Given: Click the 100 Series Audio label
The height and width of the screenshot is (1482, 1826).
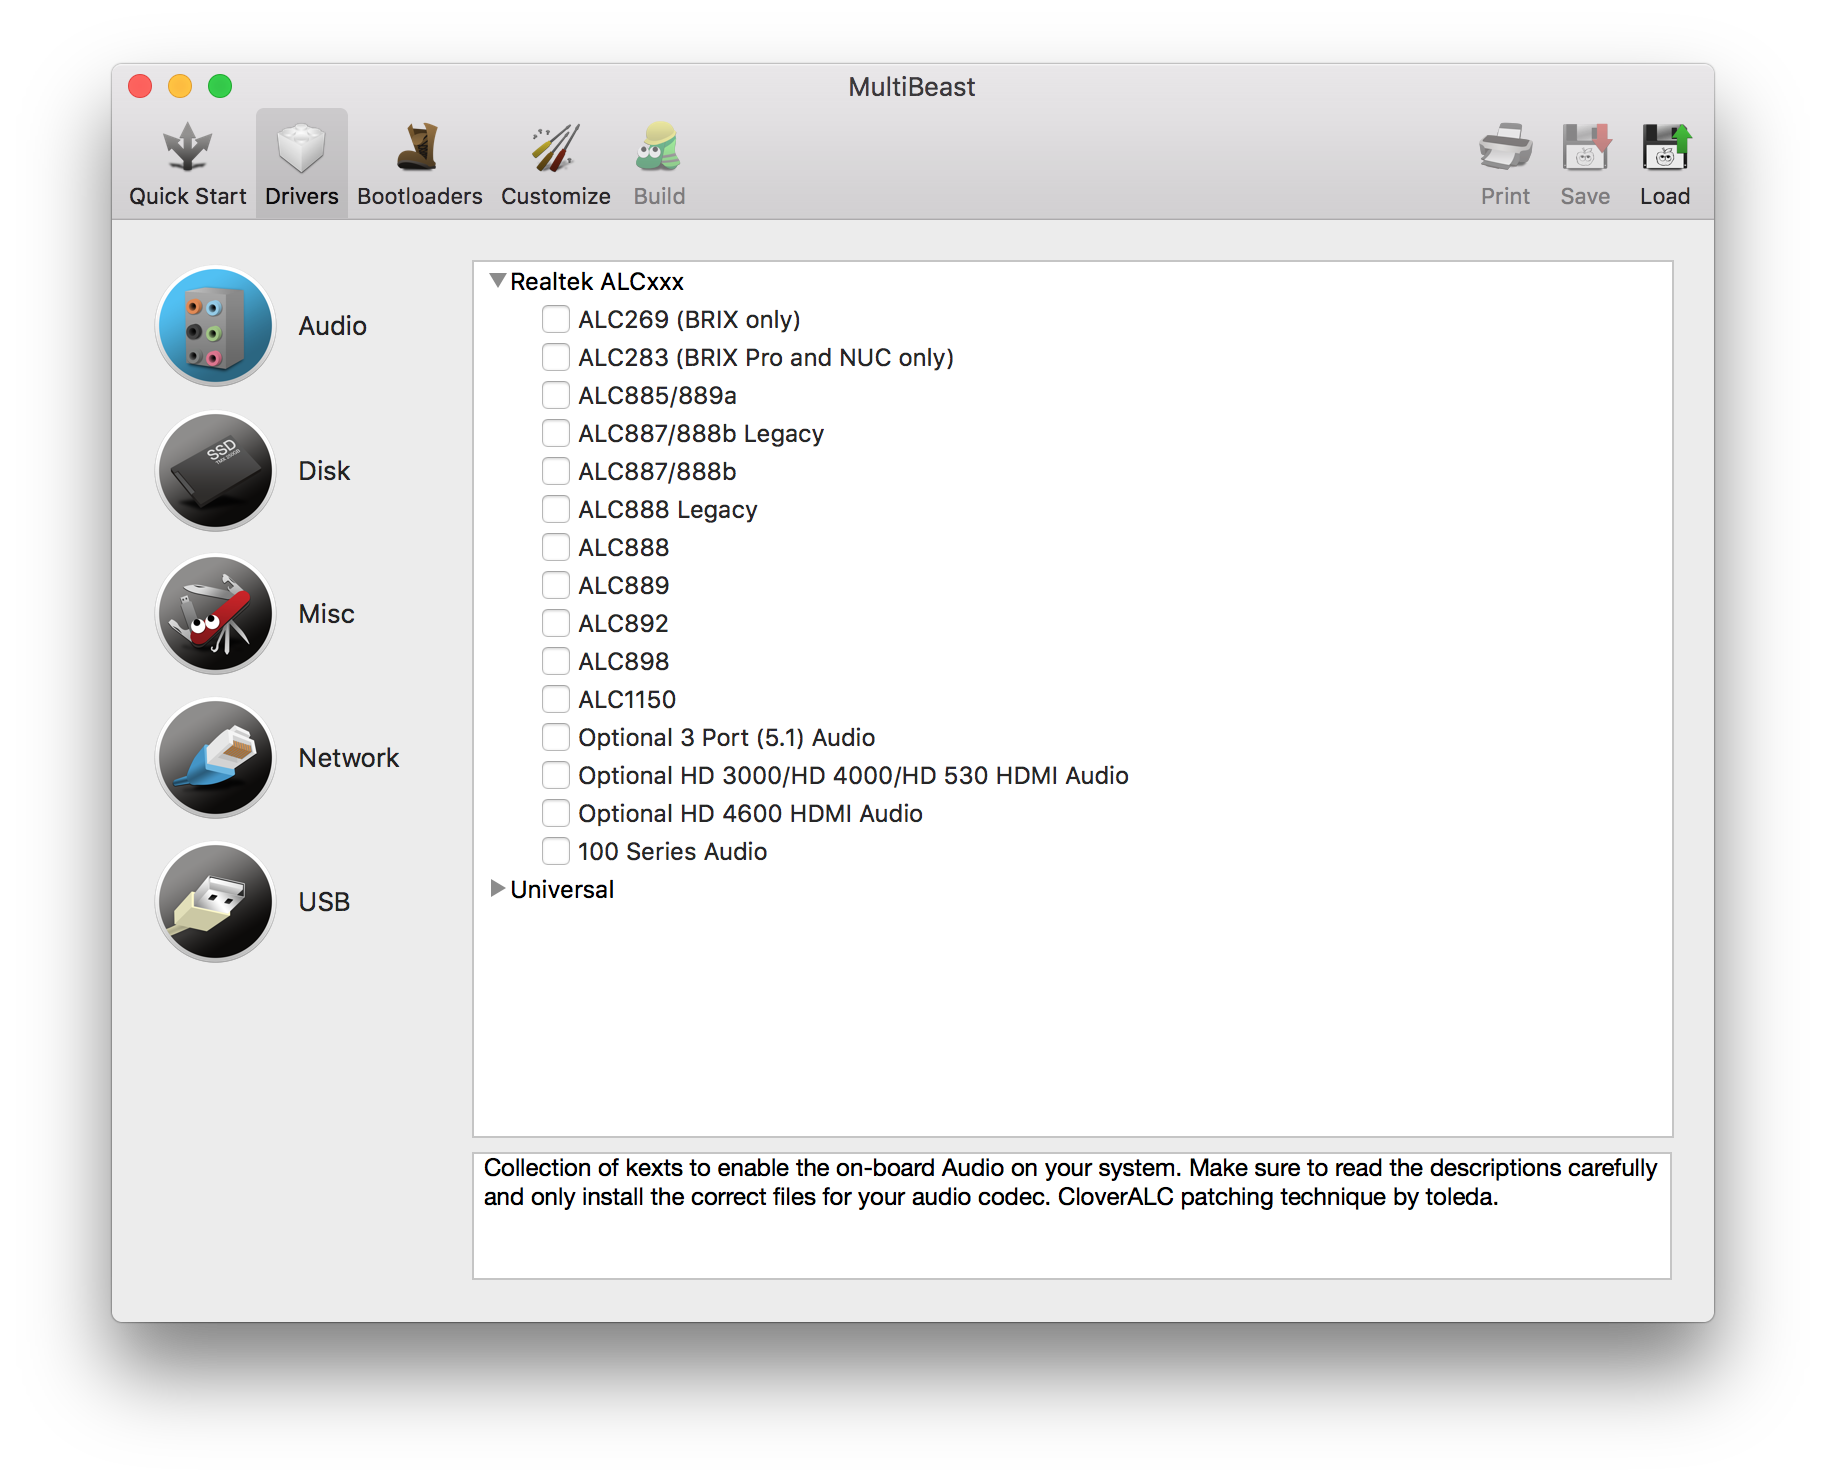Looking at the screenshot, I should pos(671,851).
